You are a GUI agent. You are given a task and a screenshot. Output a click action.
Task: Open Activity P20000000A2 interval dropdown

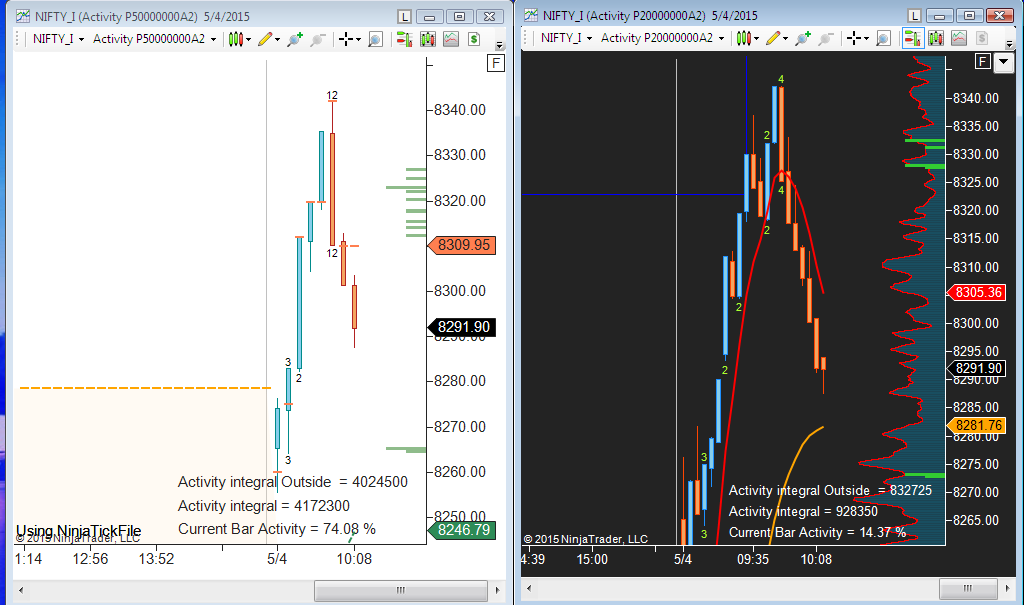[662, 38]
